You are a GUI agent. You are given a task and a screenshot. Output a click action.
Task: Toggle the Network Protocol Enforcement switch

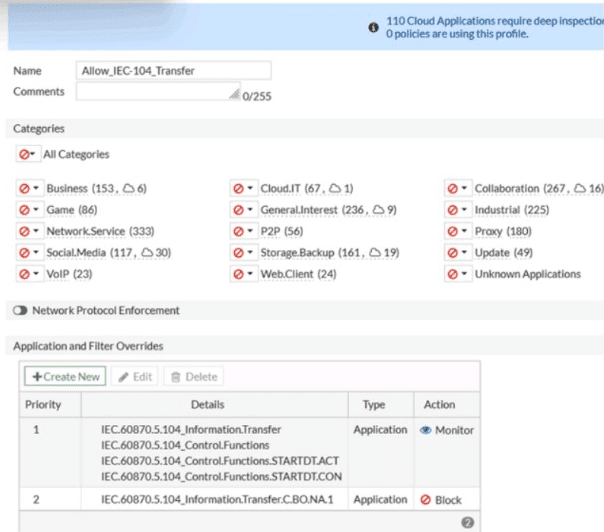(x=21, y=310)
